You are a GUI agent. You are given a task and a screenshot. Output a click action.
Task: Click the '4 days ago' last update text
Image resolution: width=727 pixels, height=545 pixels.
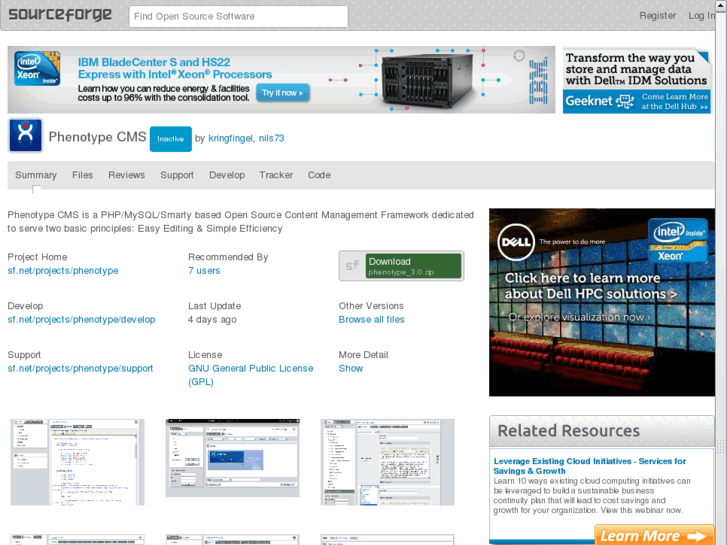[212, 320]
